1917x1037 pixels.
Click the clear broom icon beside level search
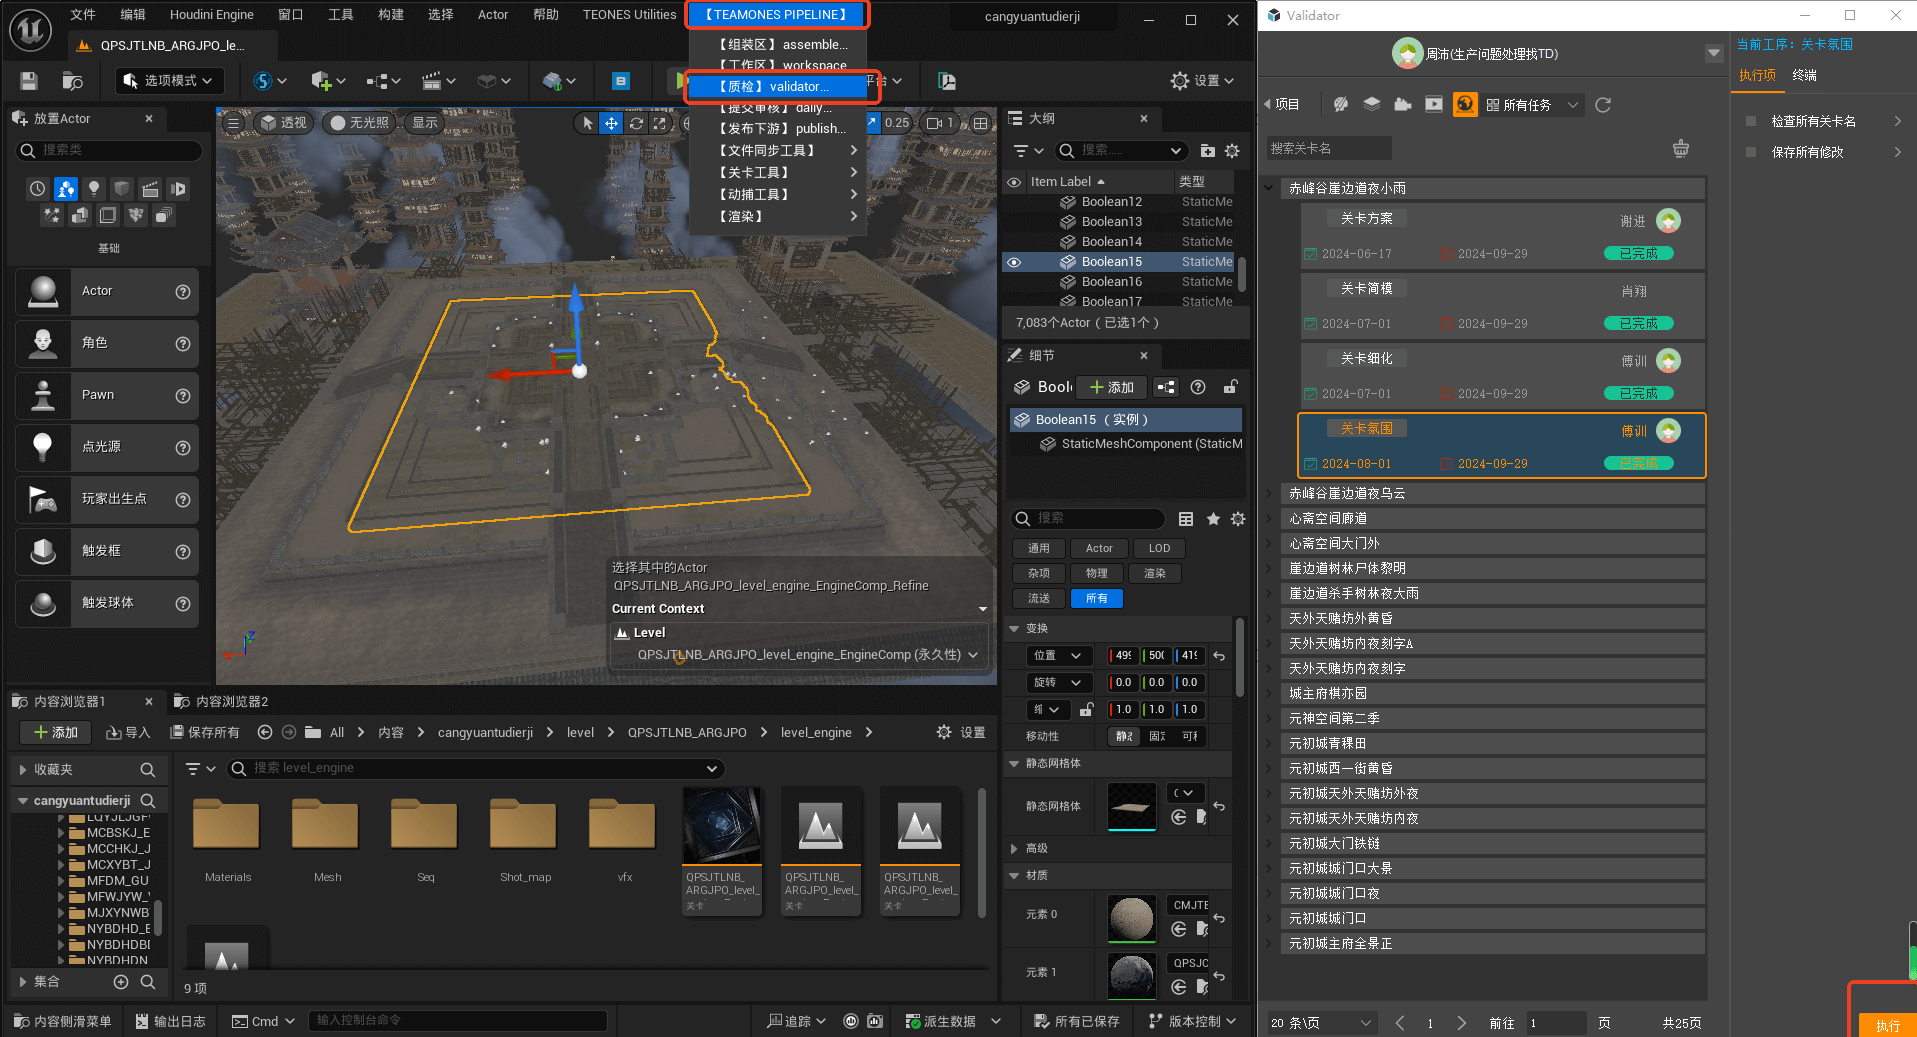[1680, 148]
